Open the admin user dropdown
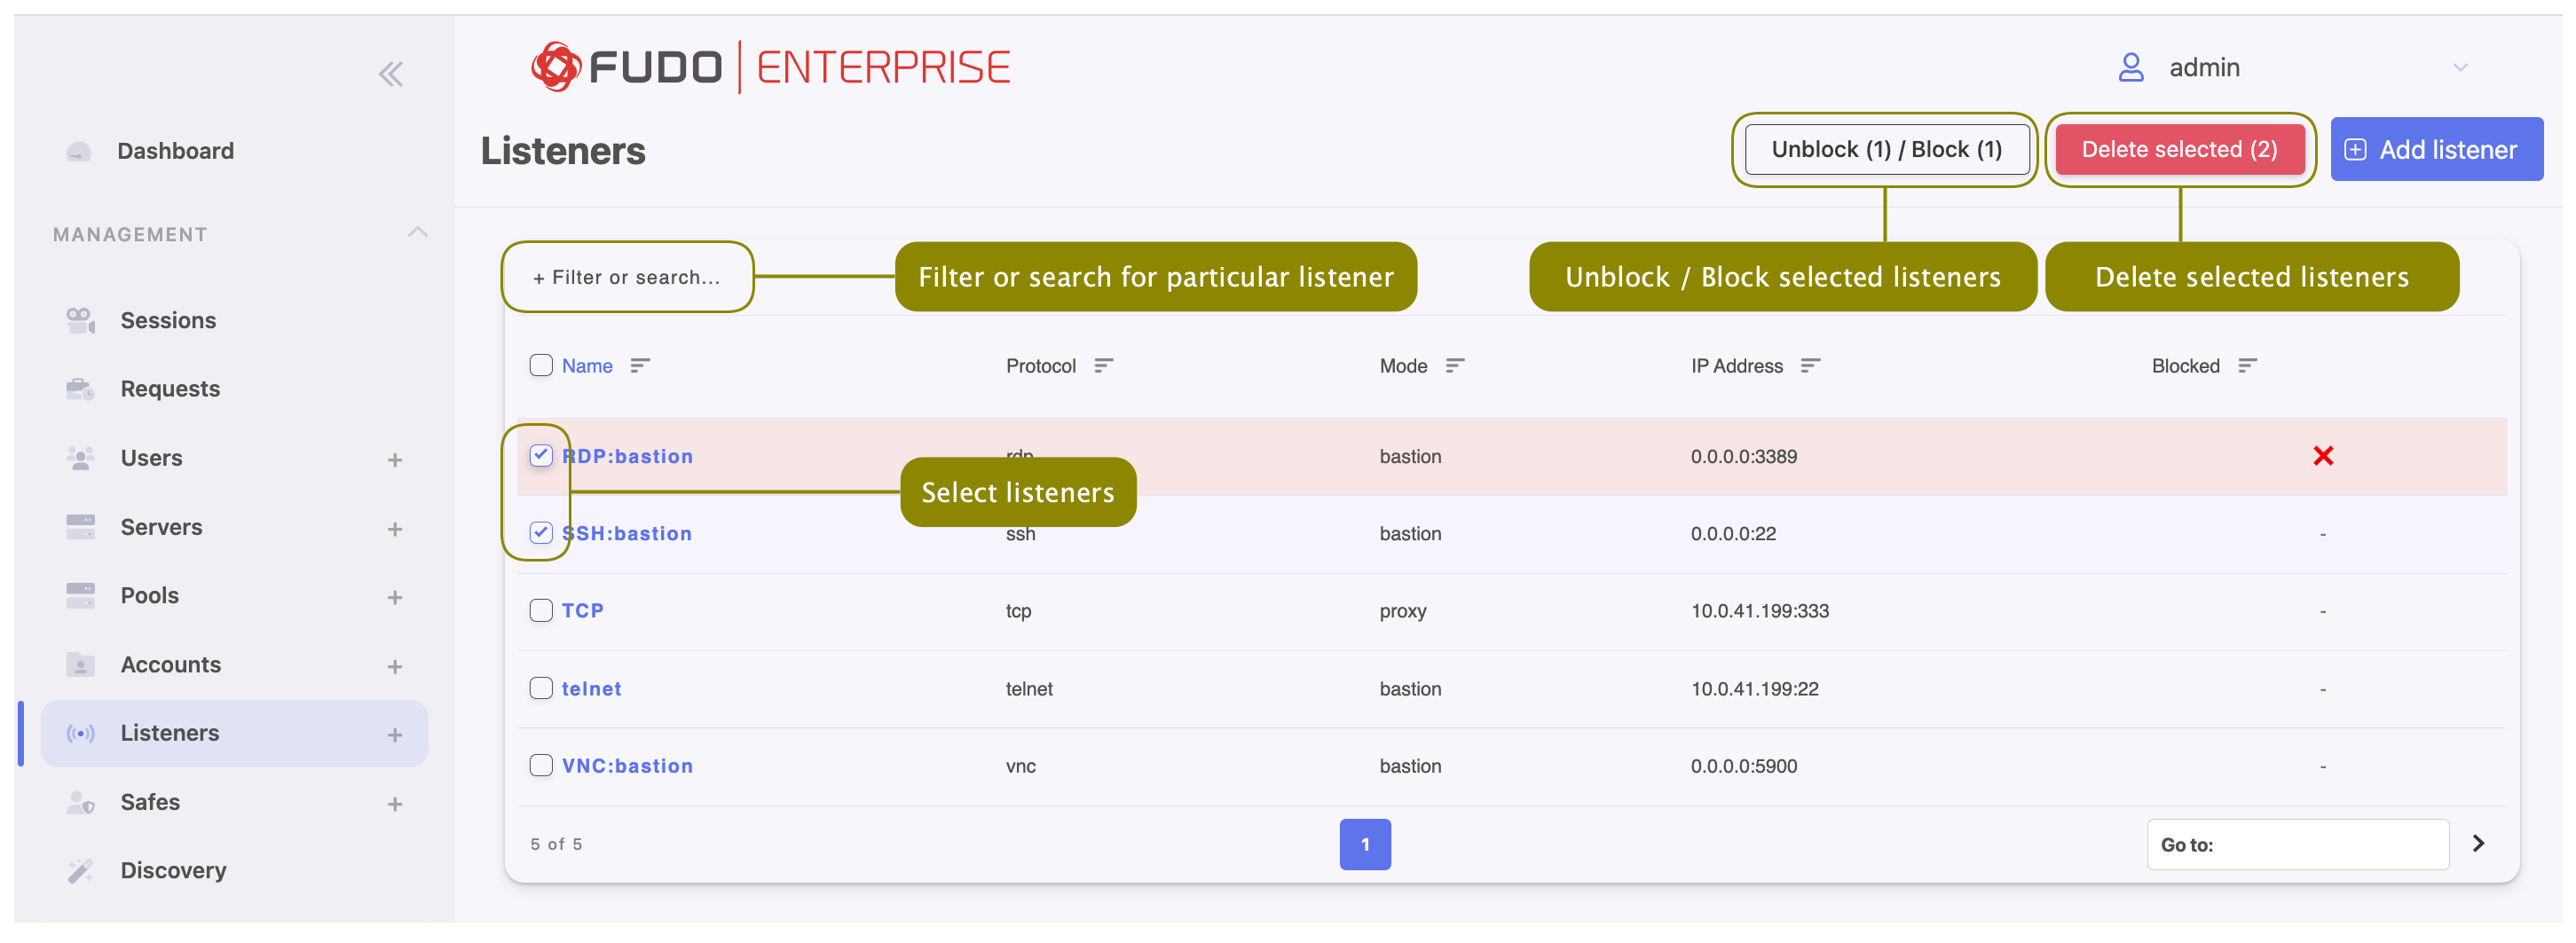This screenshot has height=943, width=2576. [x=2460, y=68]
